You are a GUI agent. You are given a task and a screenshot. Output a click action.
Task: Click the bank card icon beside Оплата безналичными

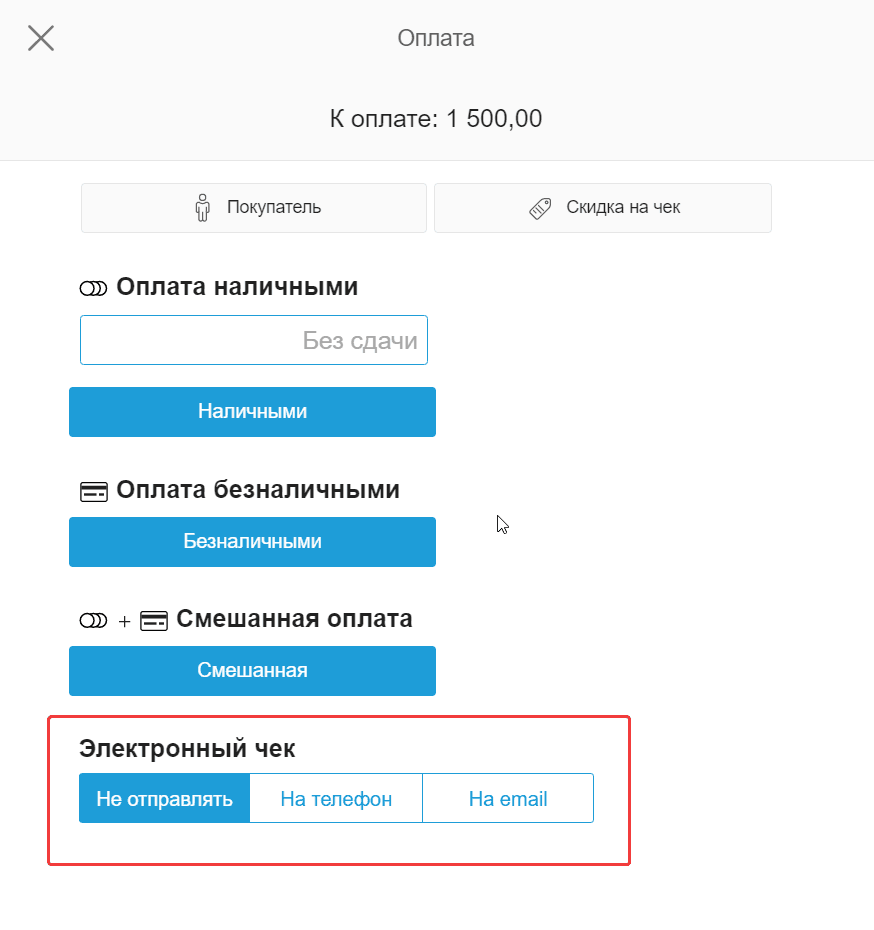click(x=93, y=490)
